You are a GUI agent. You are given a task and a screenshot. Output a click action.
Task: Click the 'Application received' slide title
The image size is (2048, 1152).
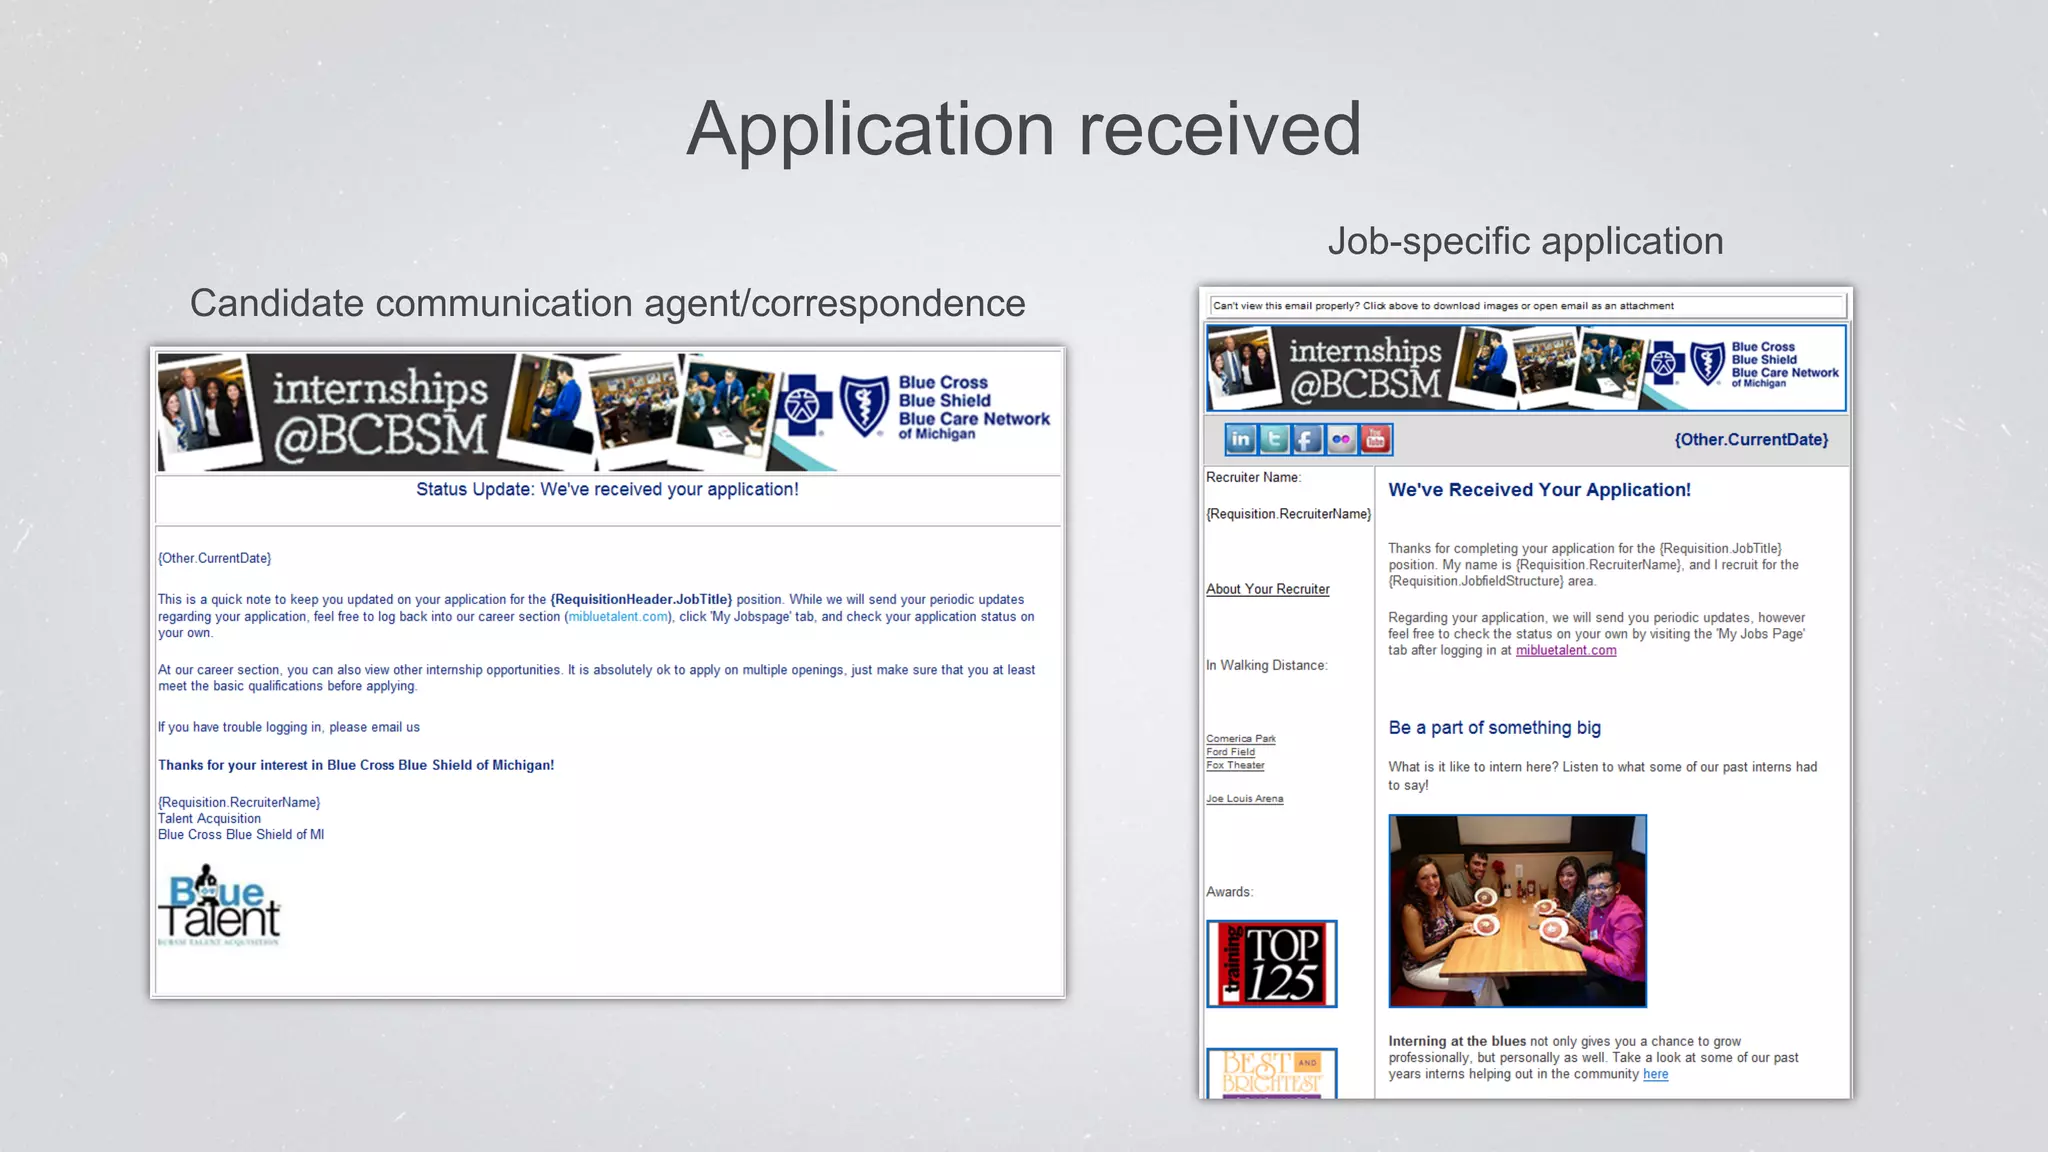tap(1024, 129)
